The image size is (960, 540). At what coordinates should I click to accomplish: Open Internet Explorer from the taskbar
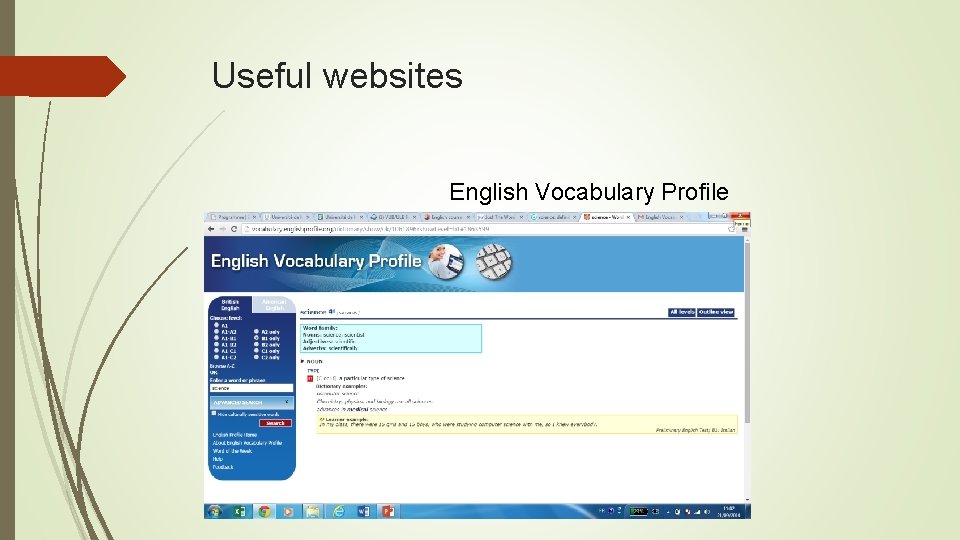(x=338, y=511)
